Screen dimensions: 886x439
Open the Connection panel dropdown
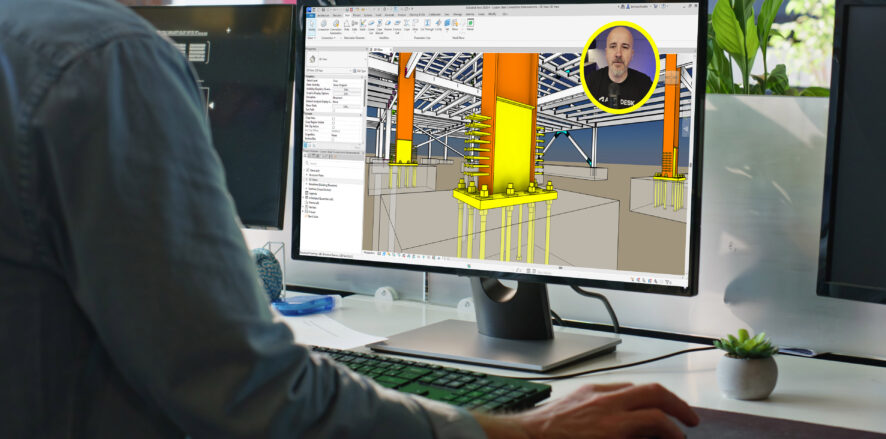point(329,38)
